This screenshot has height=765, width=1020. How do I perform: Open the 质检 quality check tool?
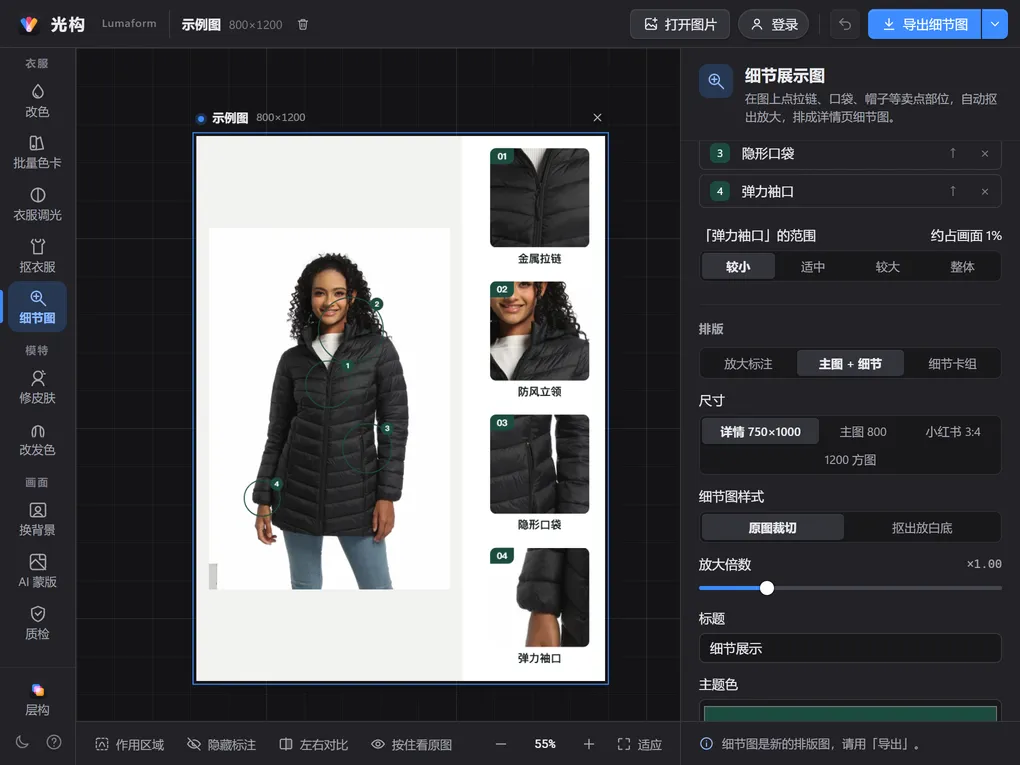(37, 623)
